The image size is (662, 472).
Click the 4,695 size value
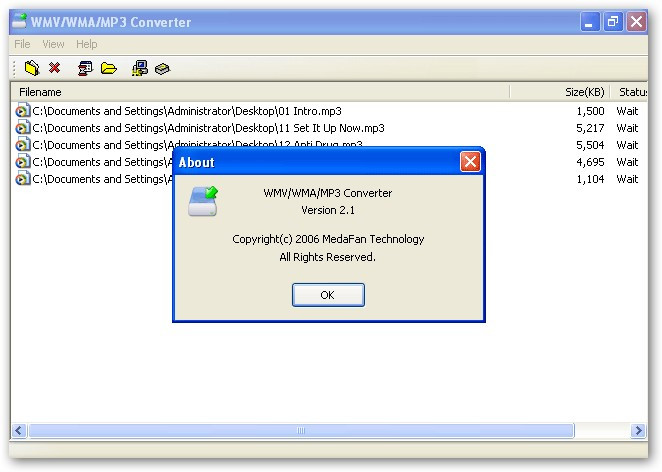point(590,162)
